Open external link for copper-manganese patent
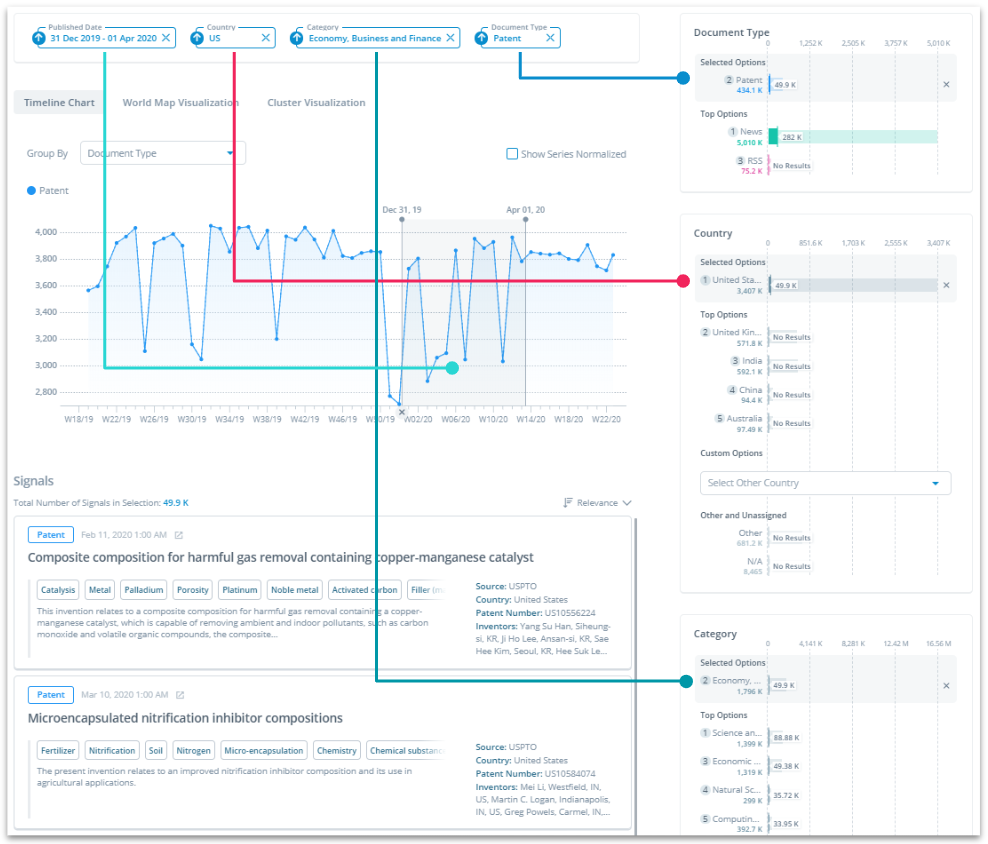The height and width of the screenshot is (844, 988). pos(179,535)
